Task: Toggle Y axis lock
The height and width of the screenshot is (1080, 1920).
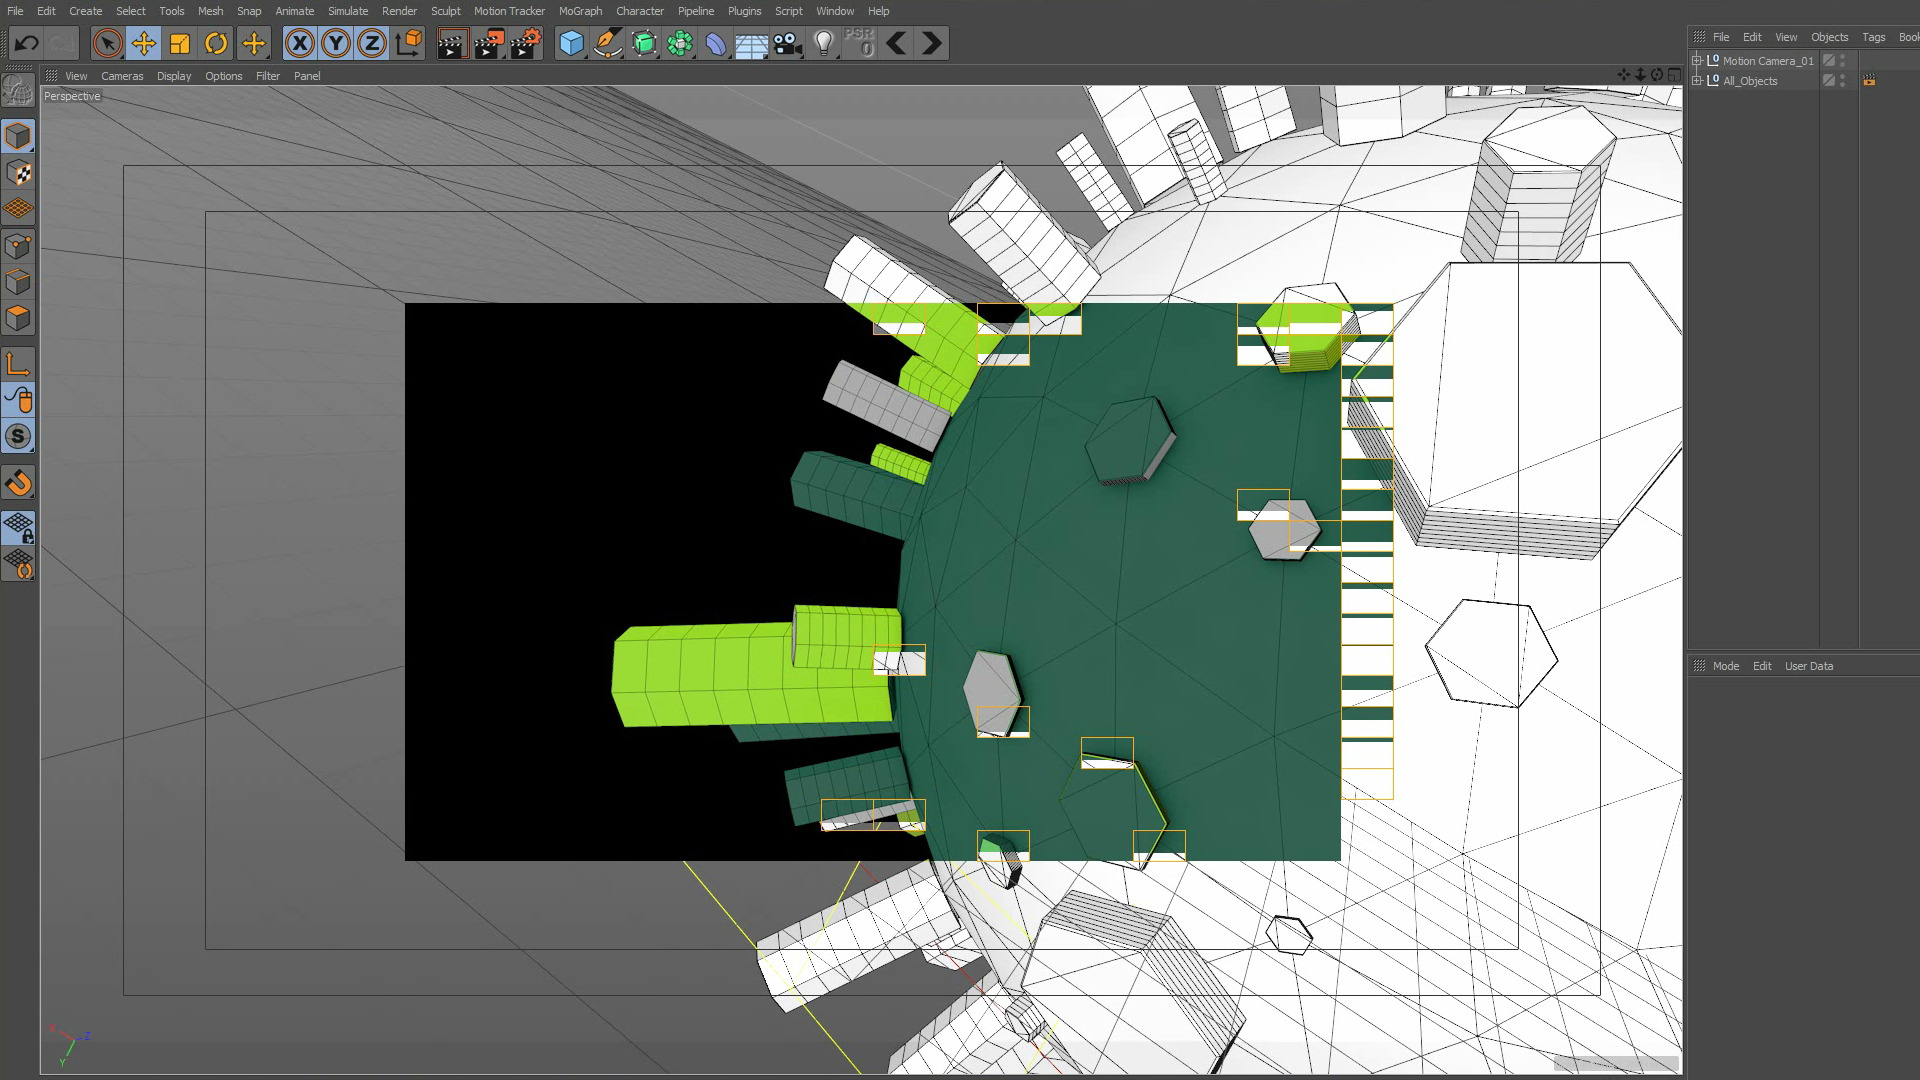Action: pos(336,43)
